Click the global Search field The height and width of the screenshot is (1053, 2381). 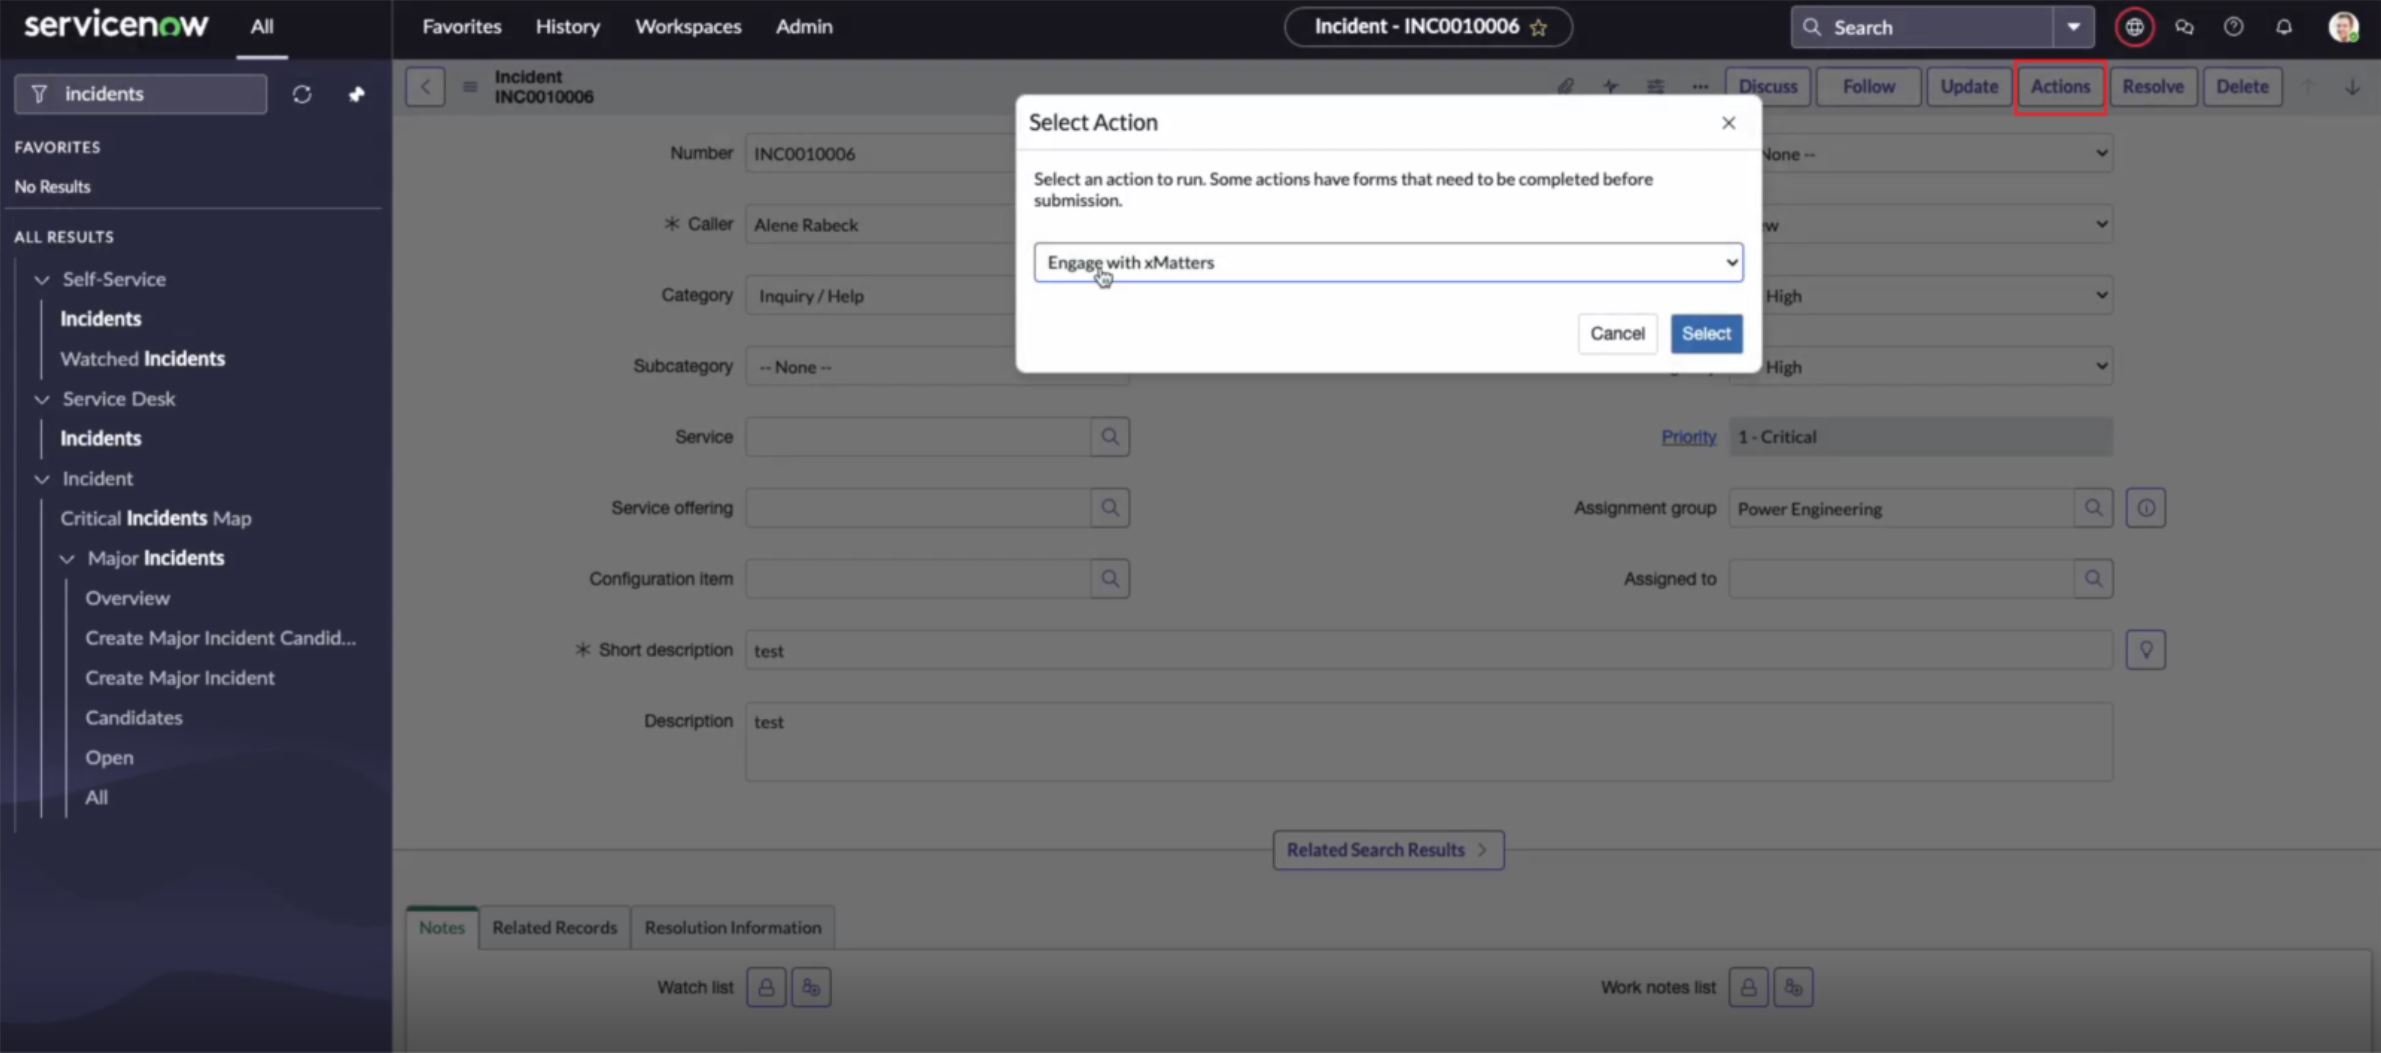point(1922,27)
